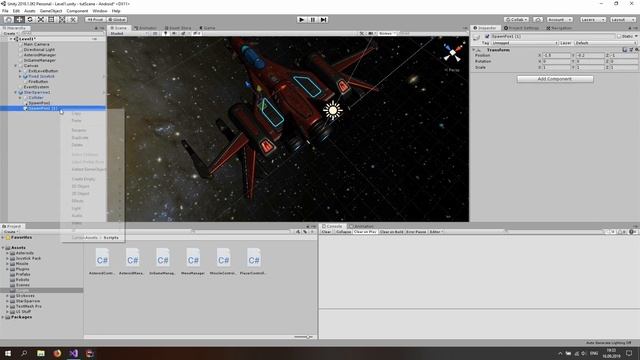Open Firefox from taskbar
Screen dimensions: 640x360
point(57,353)
